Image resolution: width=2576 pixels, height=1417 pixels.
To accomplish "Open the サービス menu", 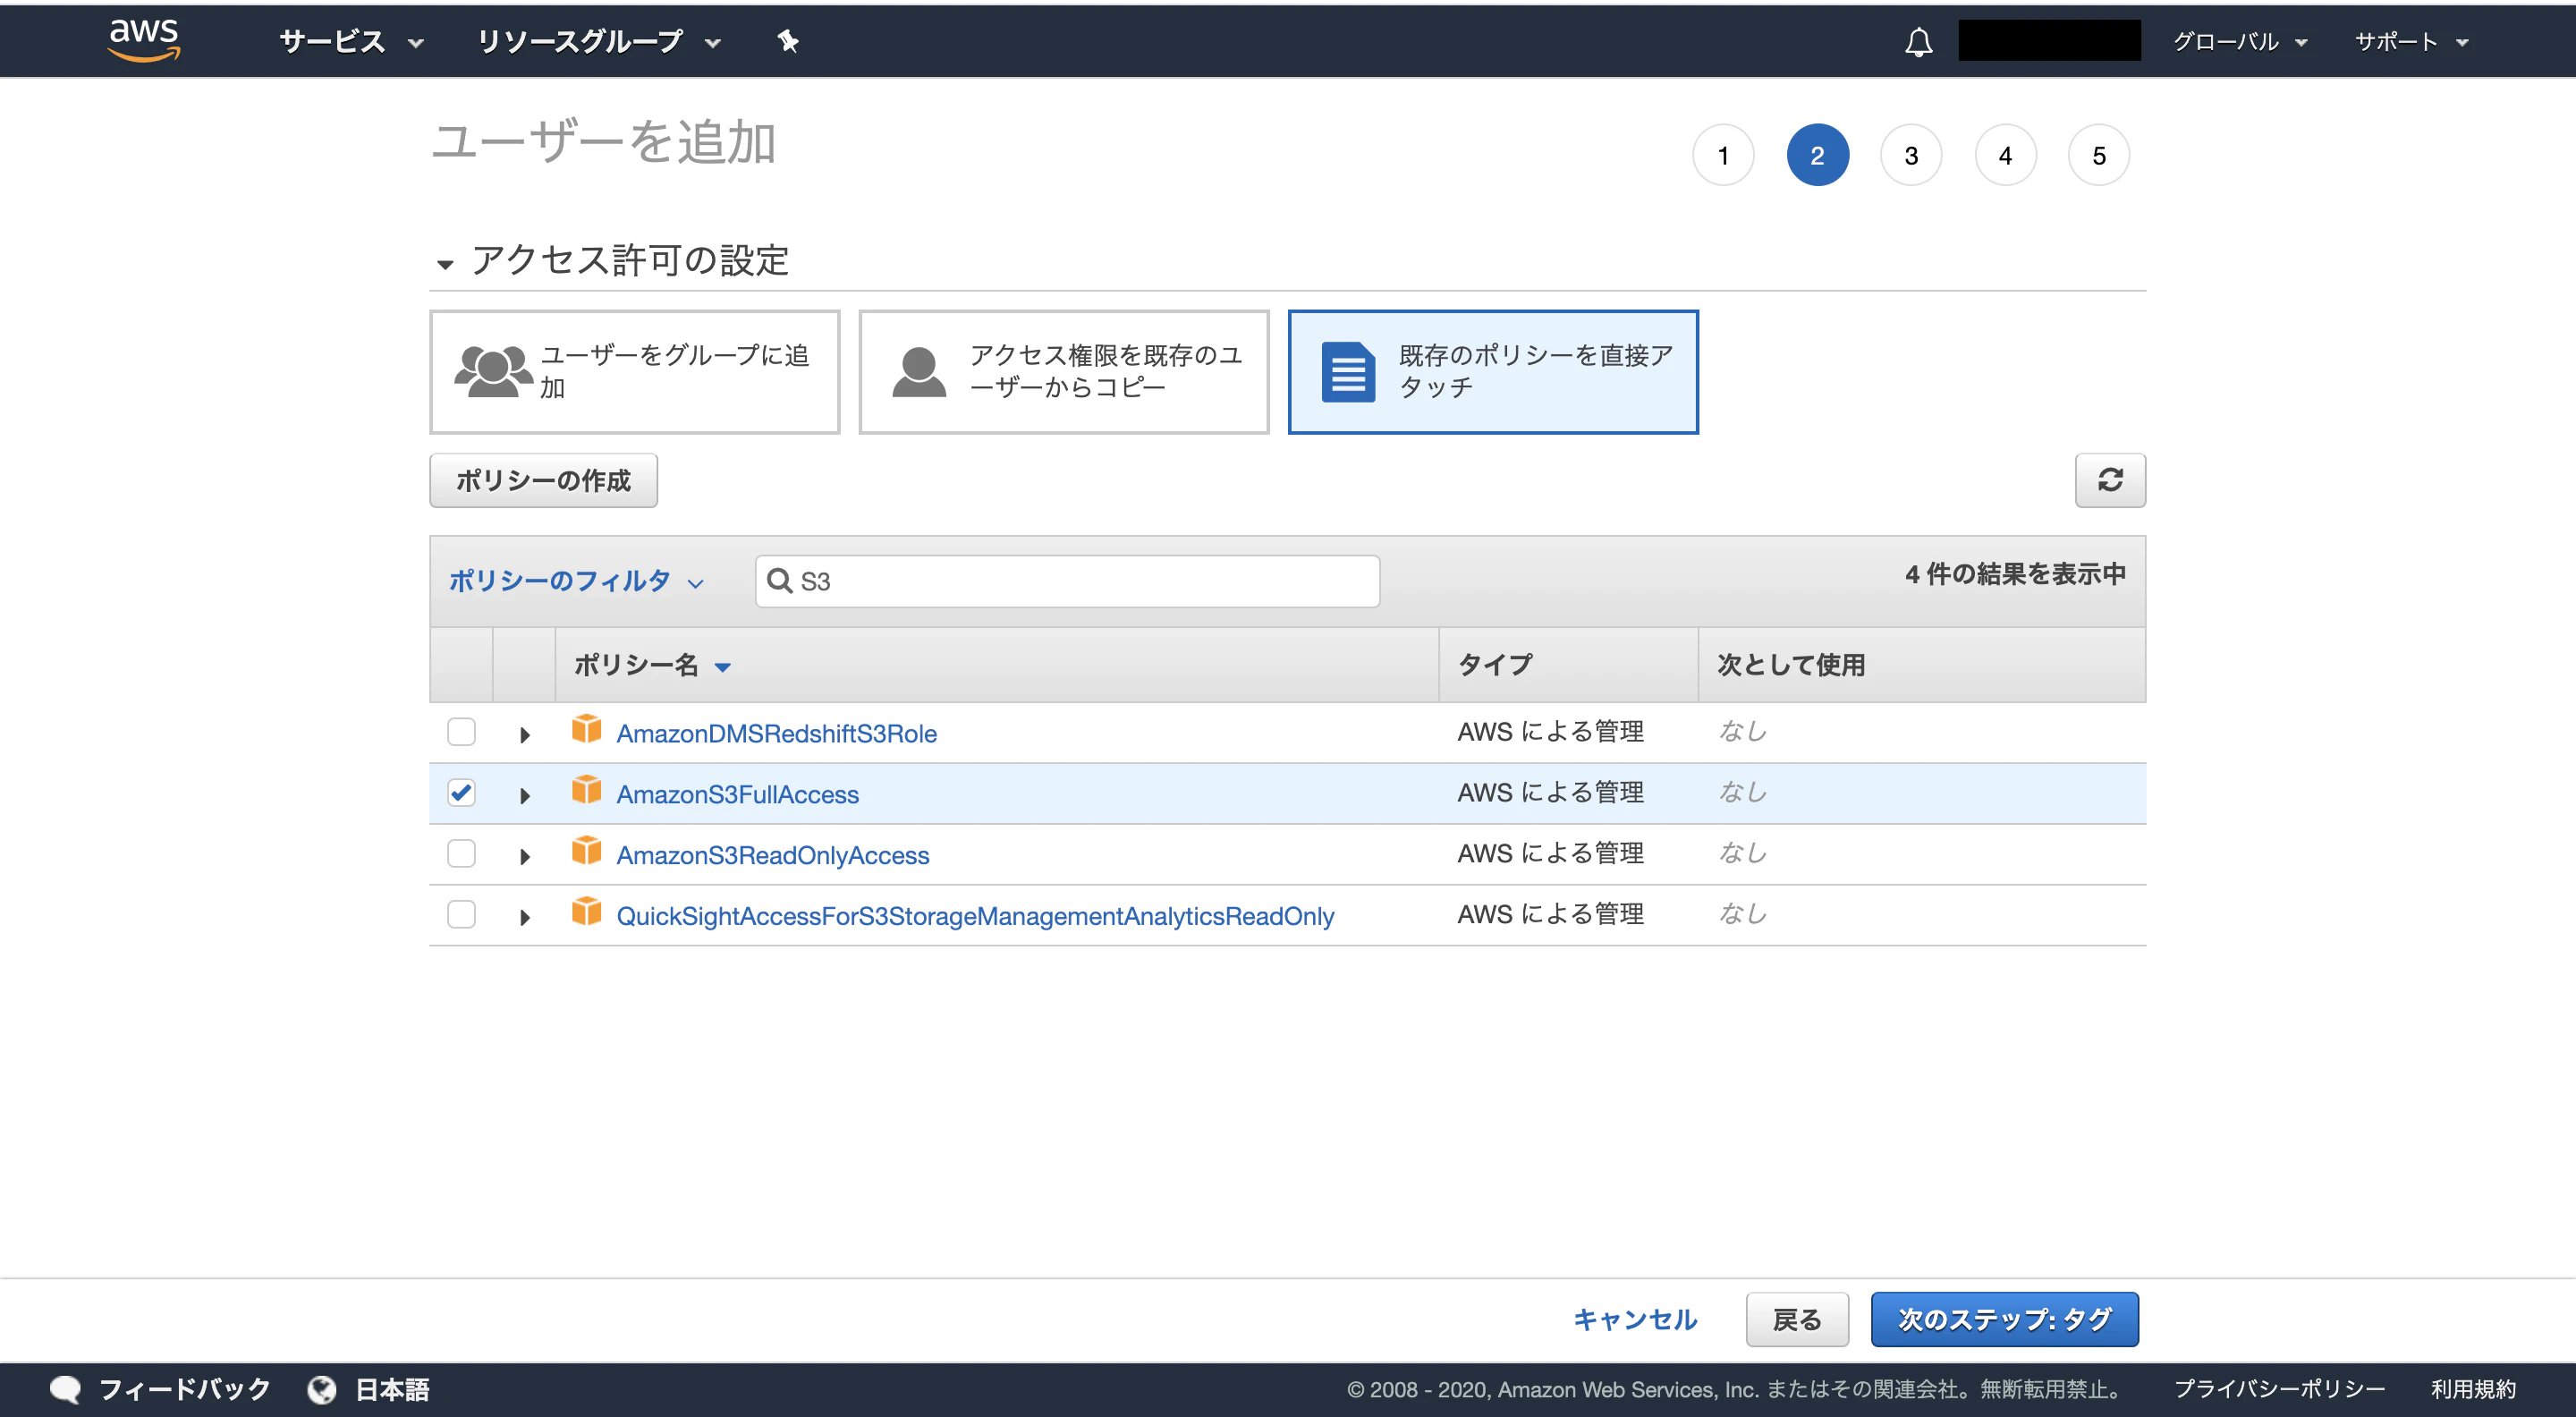I will tap(352, 41).
